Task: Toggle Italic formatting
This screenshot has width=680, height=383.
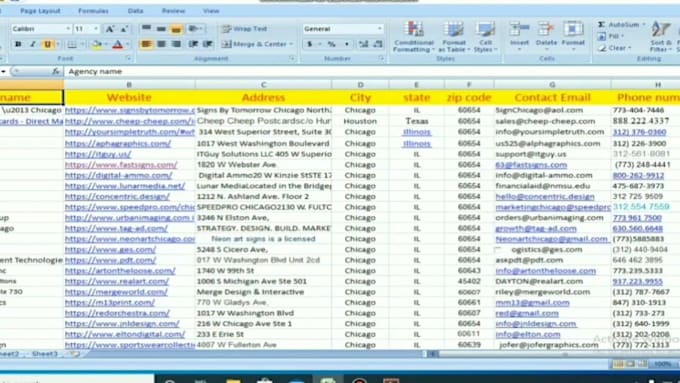Action: point(33,44)
